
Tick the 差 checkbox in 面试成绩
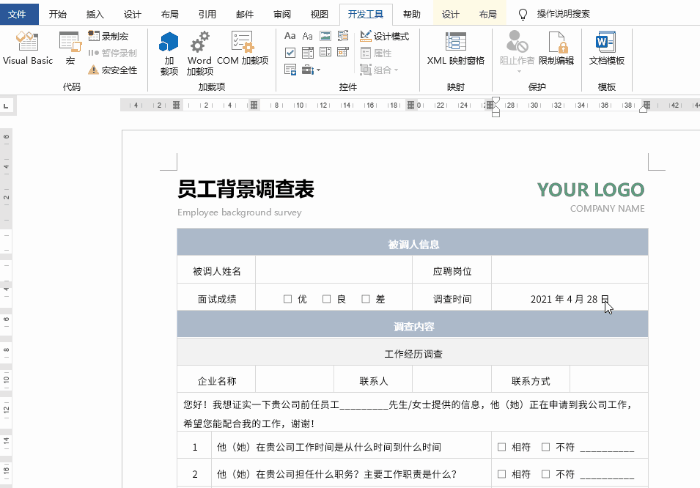[x=366, y=299]
